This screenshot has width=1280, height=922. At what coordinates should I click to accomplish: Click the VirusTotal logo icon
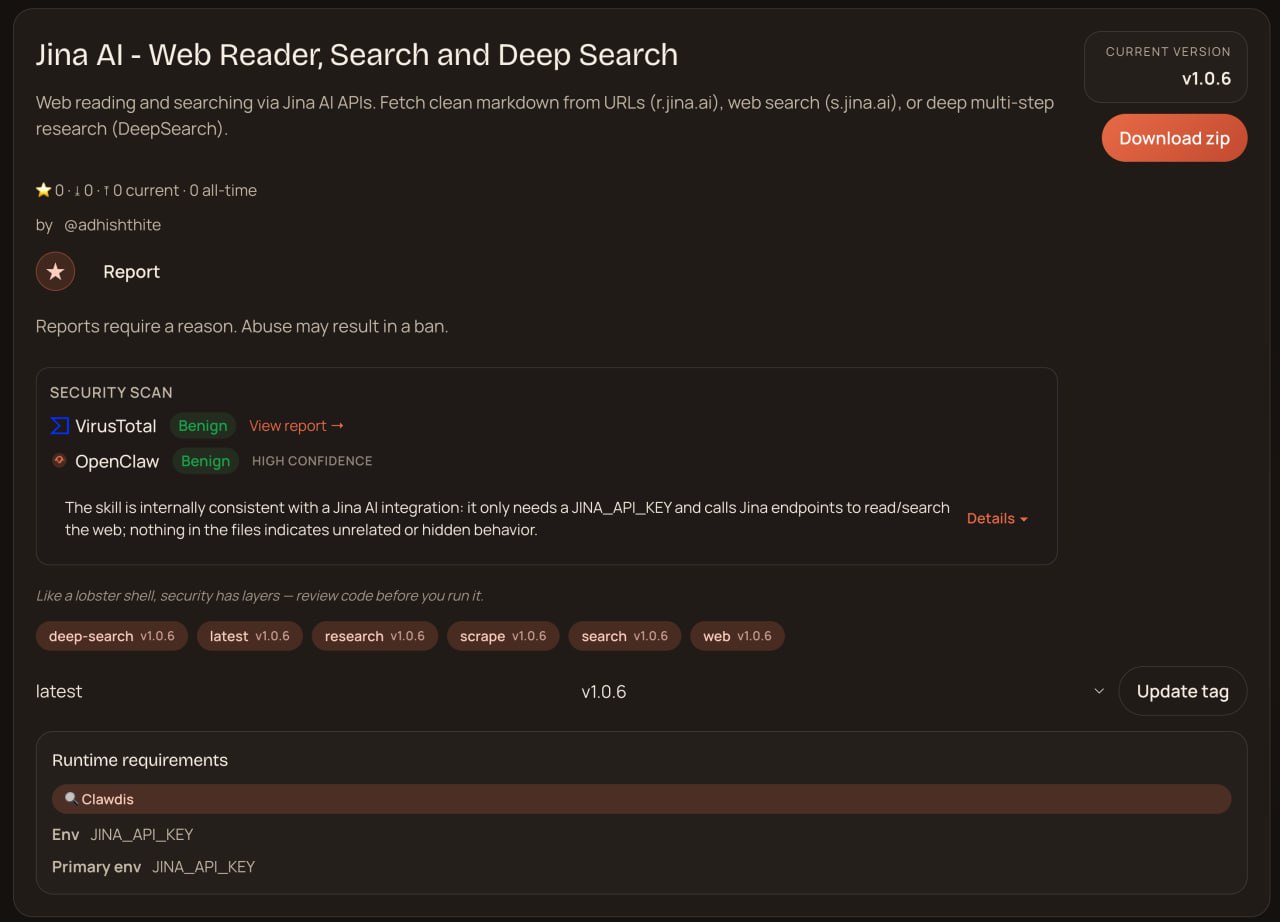pos(59,426)
